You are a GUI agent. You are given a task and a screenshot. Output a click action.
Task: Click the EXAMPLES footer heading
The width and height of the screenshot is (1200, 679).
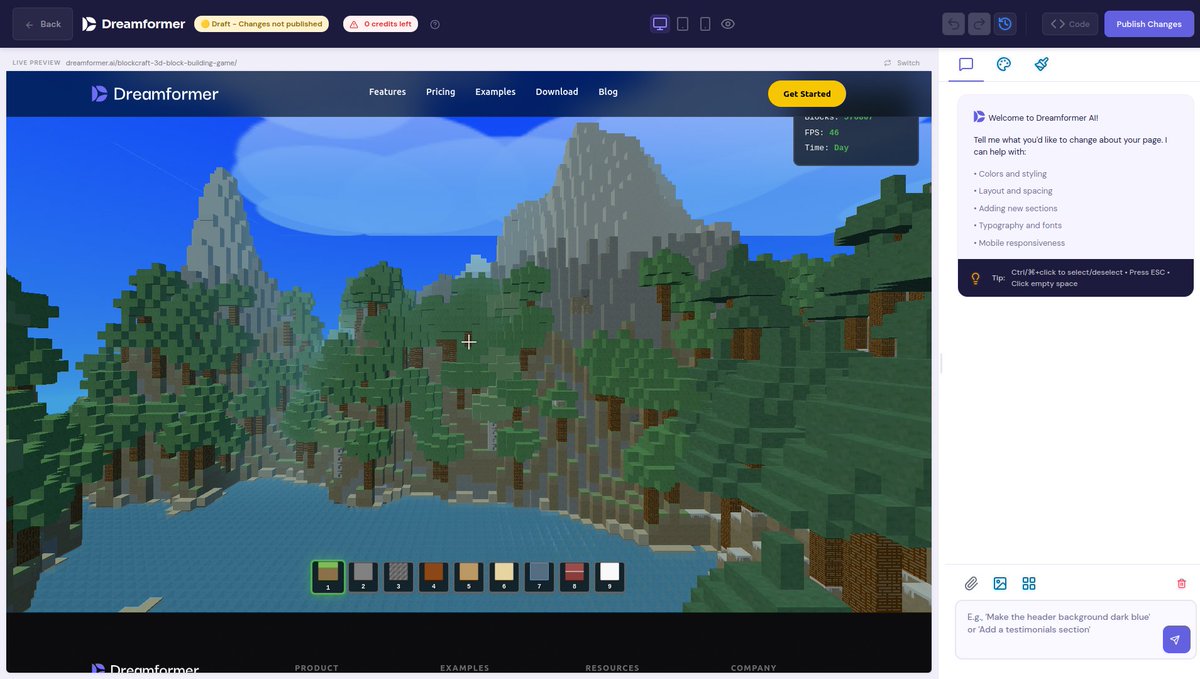(465, 668)
